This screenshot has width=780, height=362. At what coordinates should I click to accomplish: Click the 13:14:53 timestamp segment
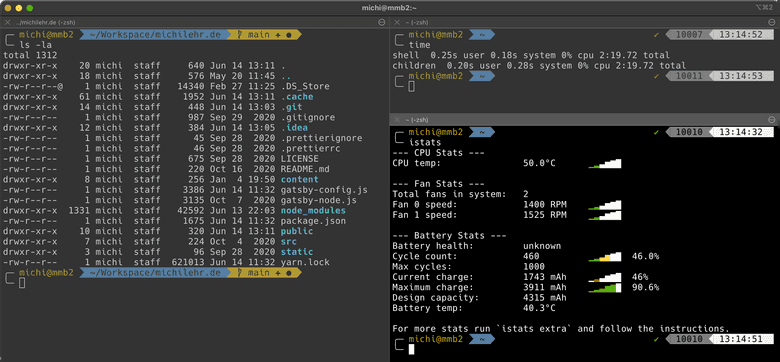tap(741, 76)
